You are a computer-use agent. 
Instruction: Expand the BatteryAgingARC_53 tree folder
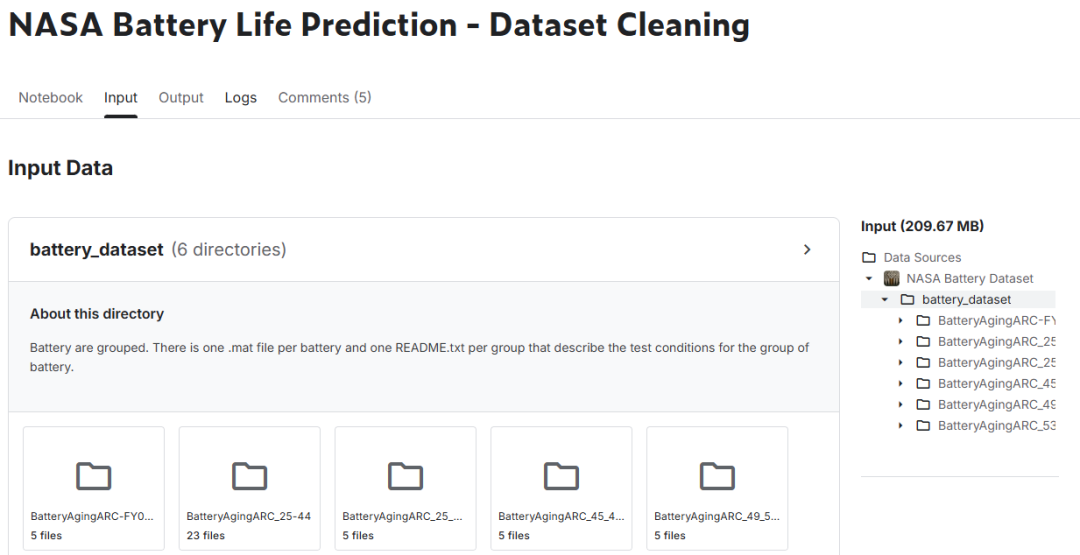(x=900, y=426)
